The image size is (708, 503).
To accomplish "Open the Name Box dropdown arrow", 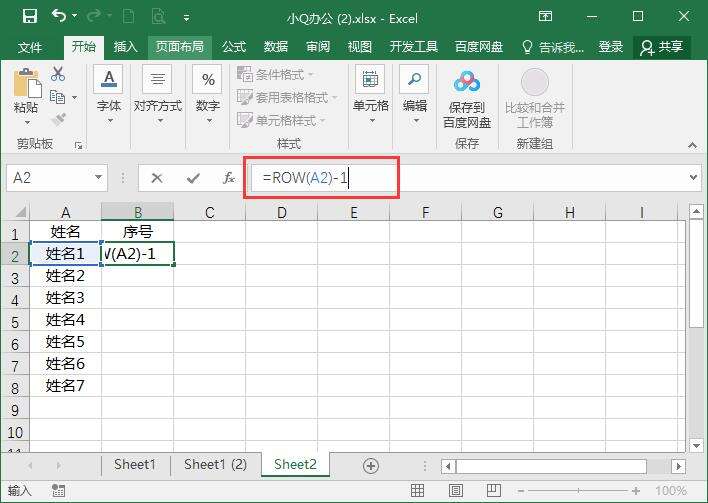I will tap(98, 177).
